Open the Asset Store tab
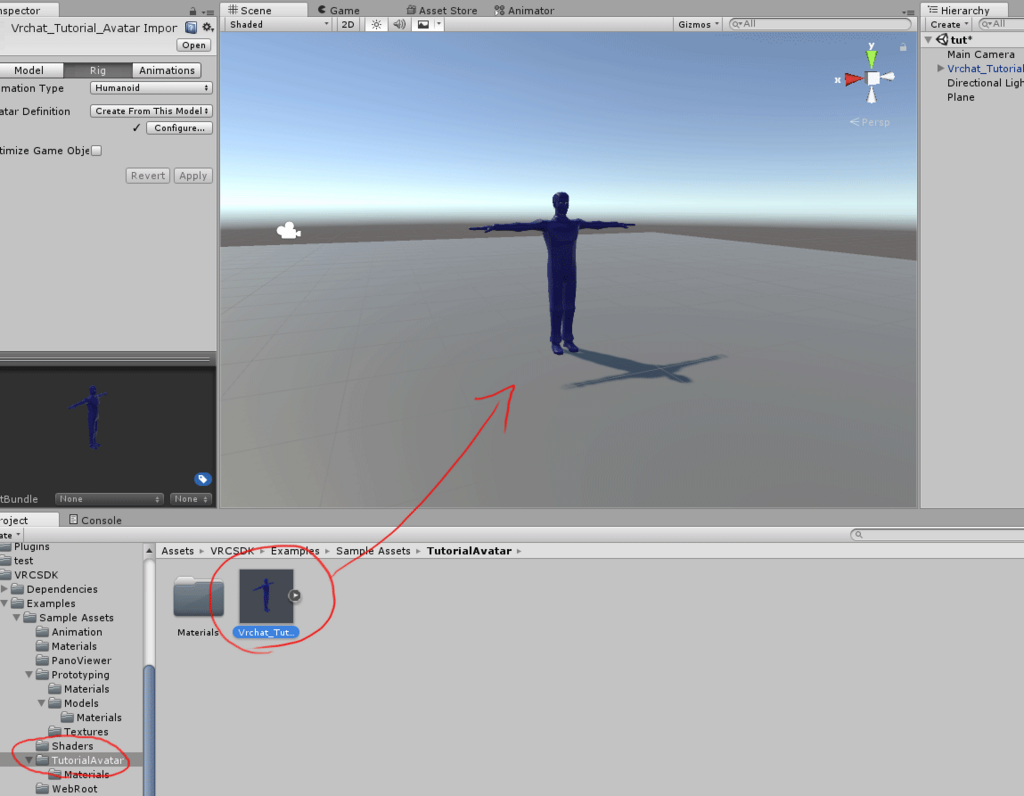This screenshot has height=796, width=1024. [441, 10]
